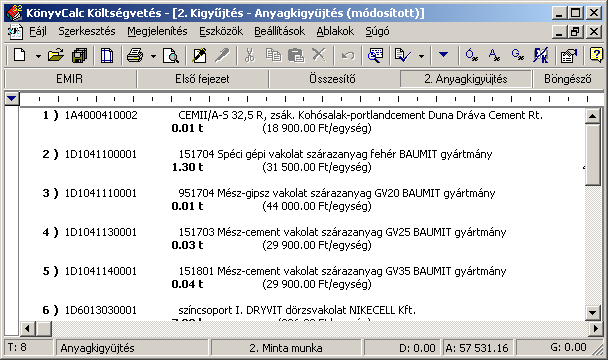Click the G percent toolbar icon
The height and width of the screenshot is (360, 608).
pyautogui.click(x=517, y=55)
